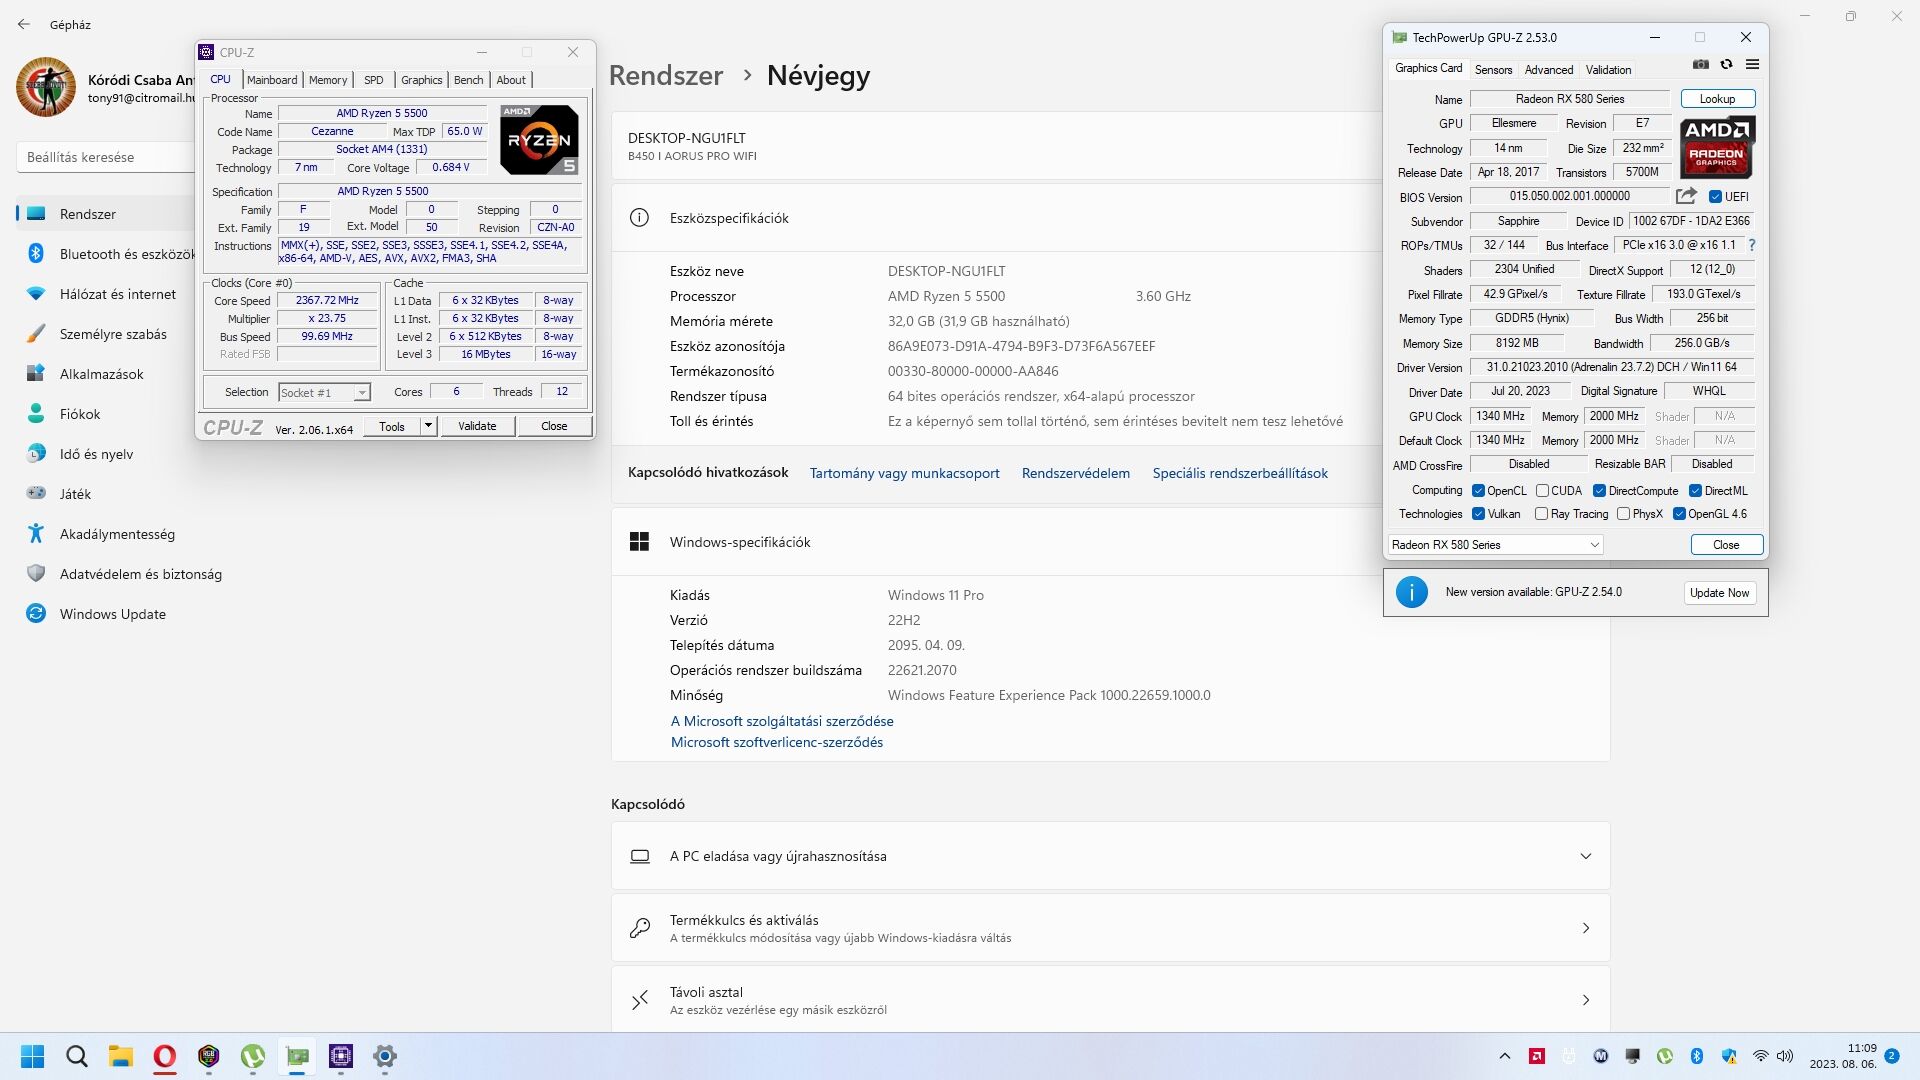This screenshot has width=1920, height=1080.
Task: Open Távoli asztal settings row
Action: 1110,1000
